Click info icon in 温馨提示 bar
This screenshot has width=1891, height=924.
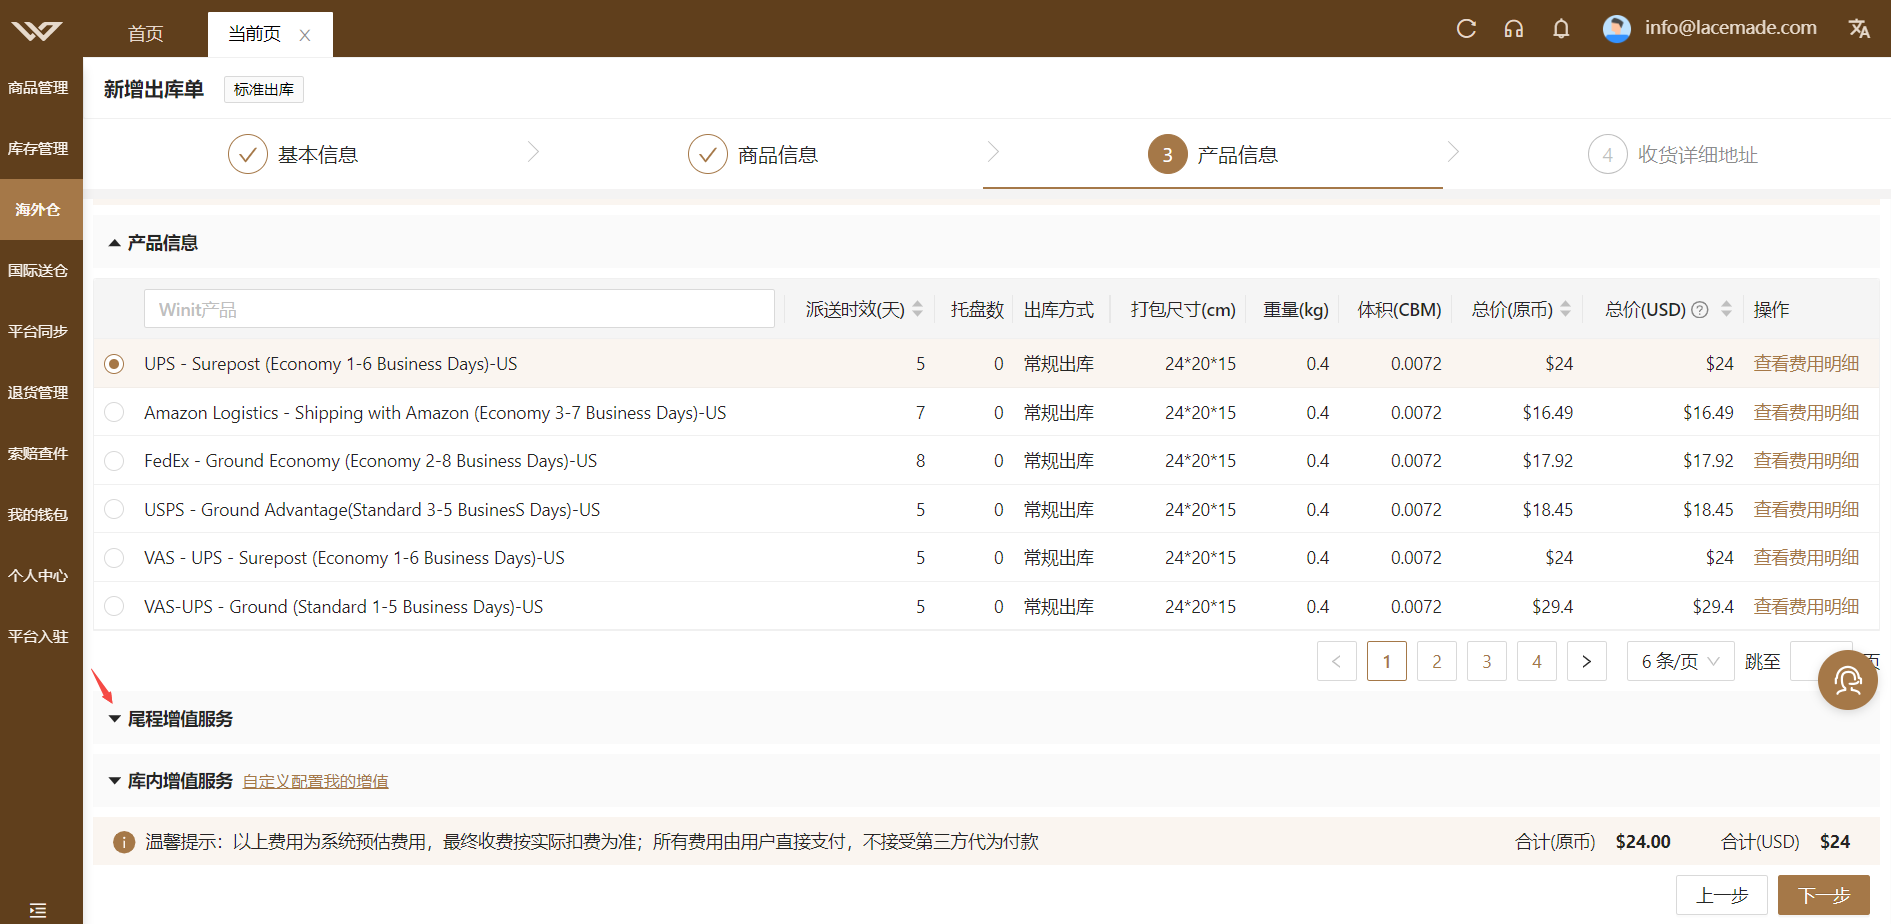pos(124,842)
